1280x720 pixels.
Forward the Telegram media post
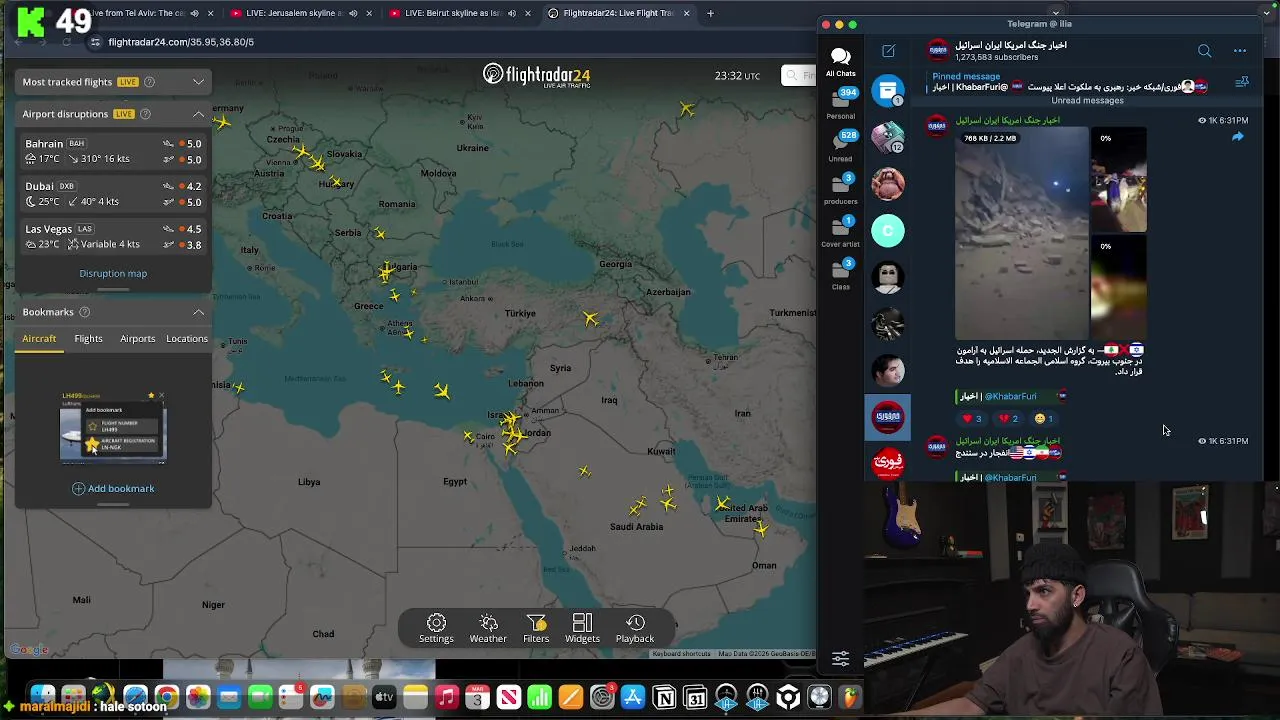[x=1237, y=137]
